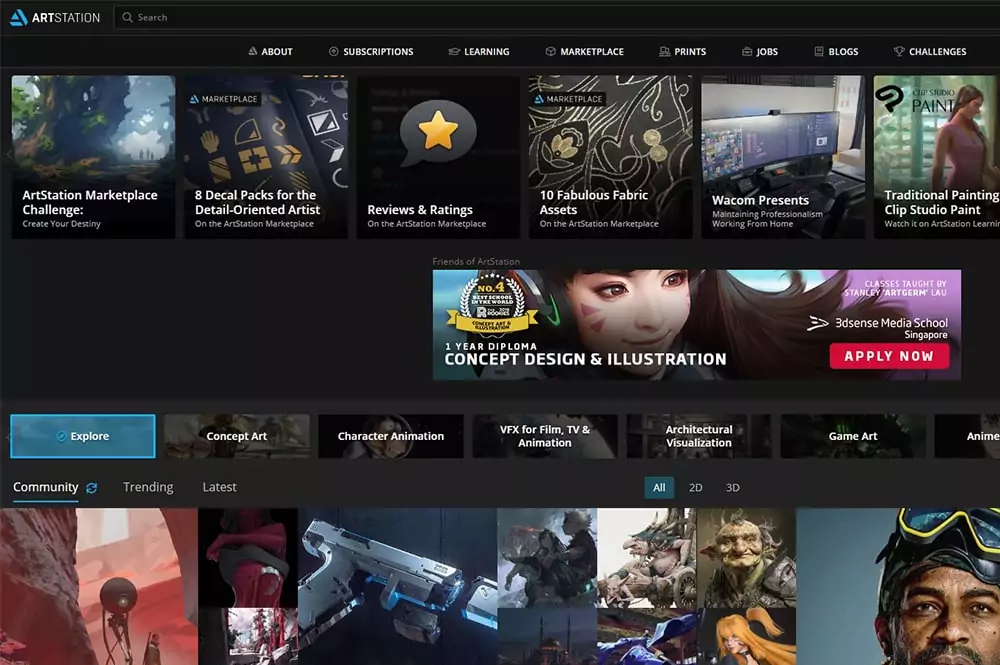1000x665 pixels.
Task: Switch to the Latest tab
Action: pos(219,487)
